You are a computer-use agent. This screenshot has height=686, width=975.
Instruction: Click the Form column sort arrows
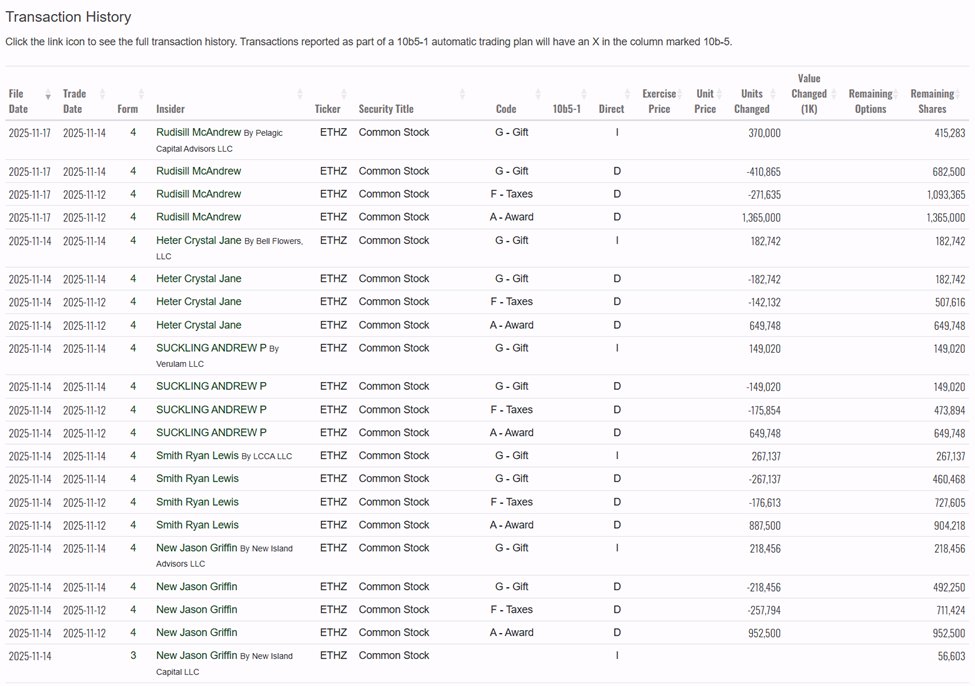click(x=141, y=95)
